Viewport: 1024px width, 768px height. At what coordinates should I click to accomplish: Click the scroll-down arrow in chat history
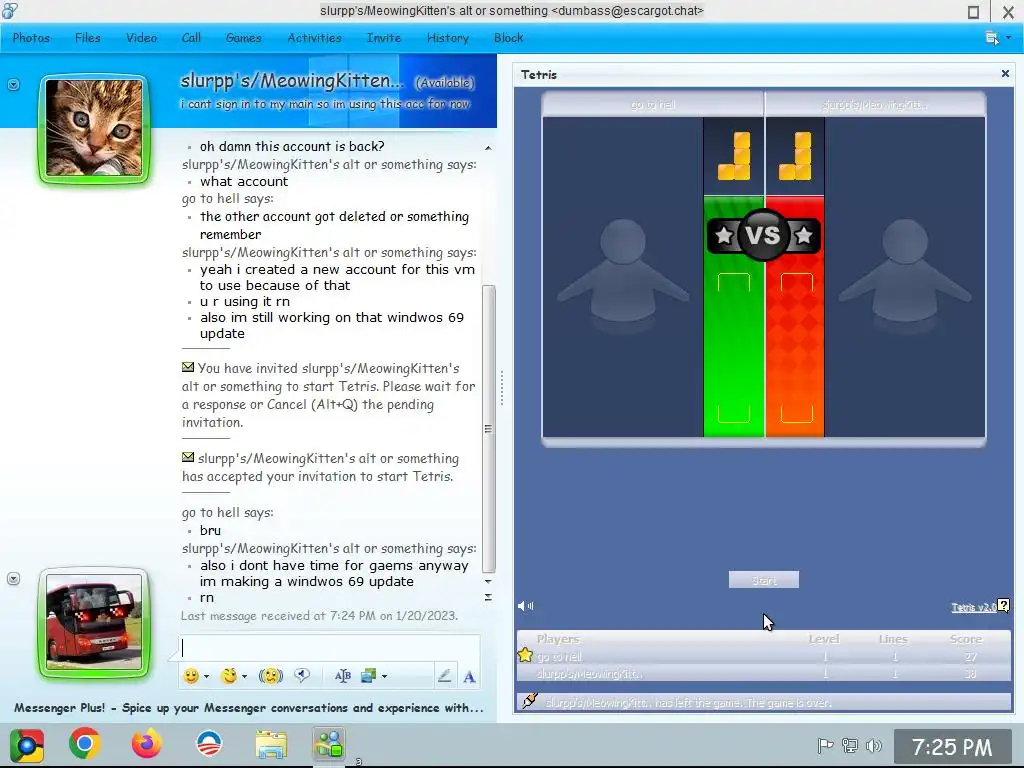point(488,581)
